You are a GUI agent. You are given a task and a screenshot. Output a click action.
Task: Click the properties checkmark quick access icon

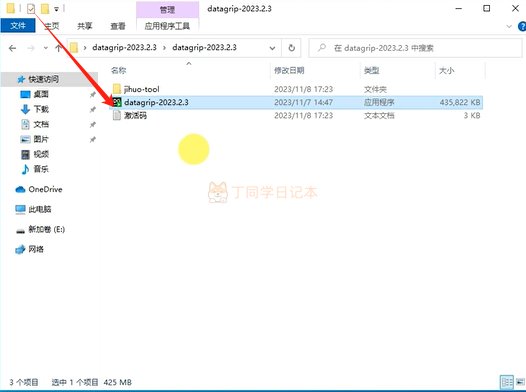(31, 9)
